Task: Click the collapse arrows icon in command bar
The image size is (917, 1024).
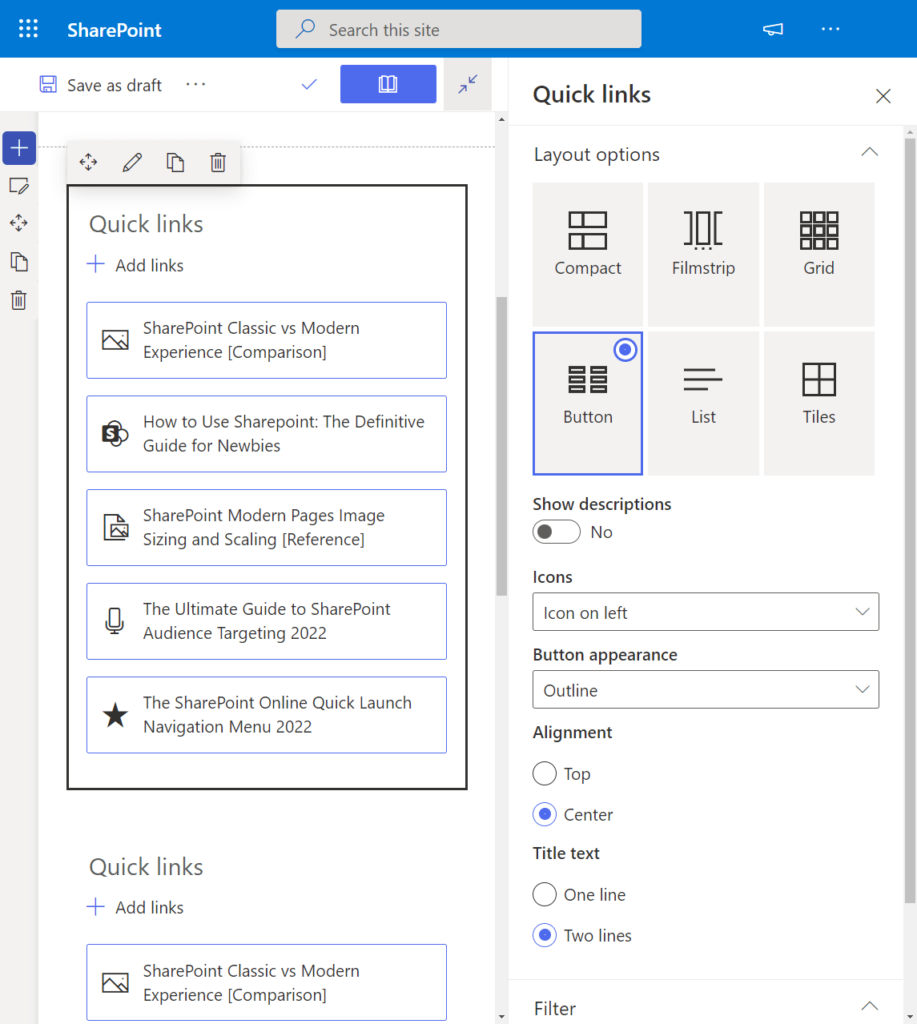Action: click(468, 84)
